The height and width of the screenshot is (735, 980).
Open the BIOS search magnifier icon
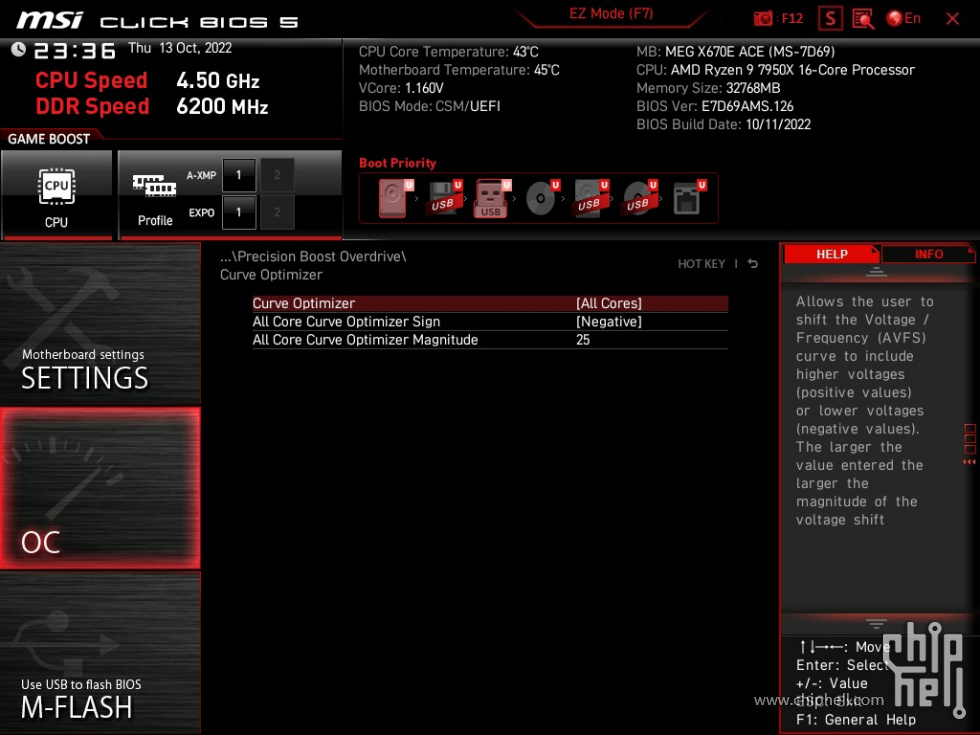[x=862, y=19]
